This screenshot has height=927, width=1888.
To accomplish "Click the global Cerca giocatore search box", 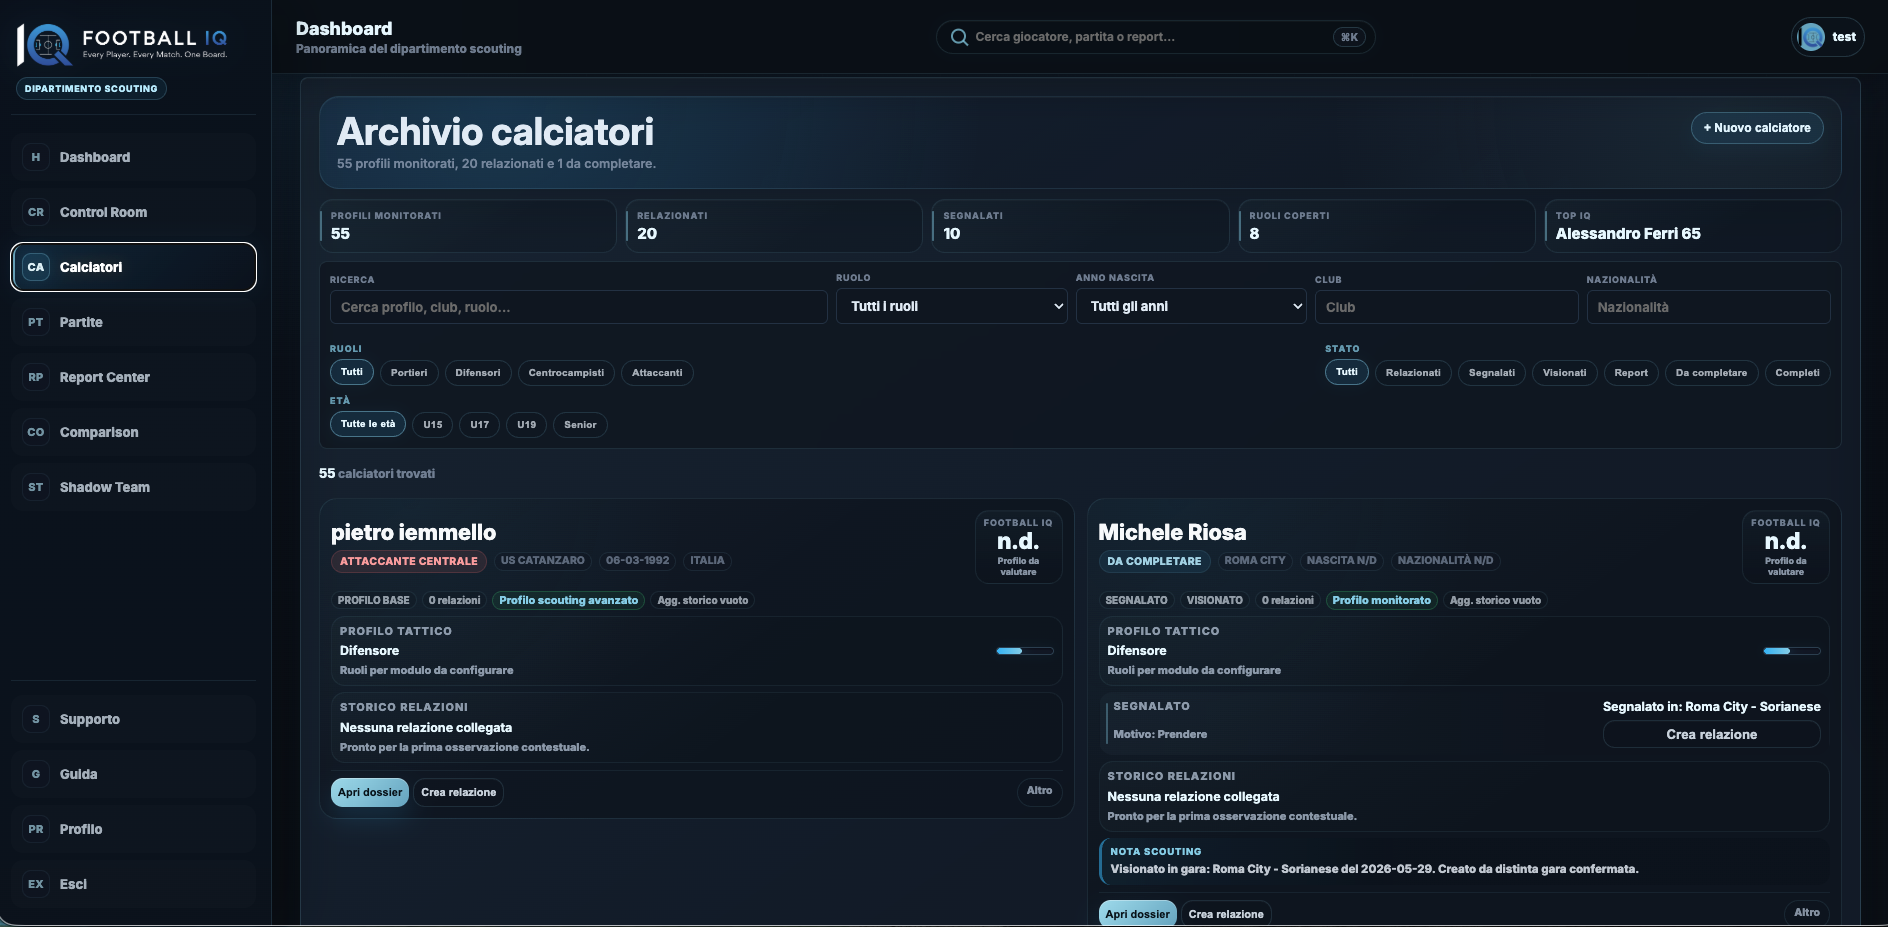I will 1155,37.
